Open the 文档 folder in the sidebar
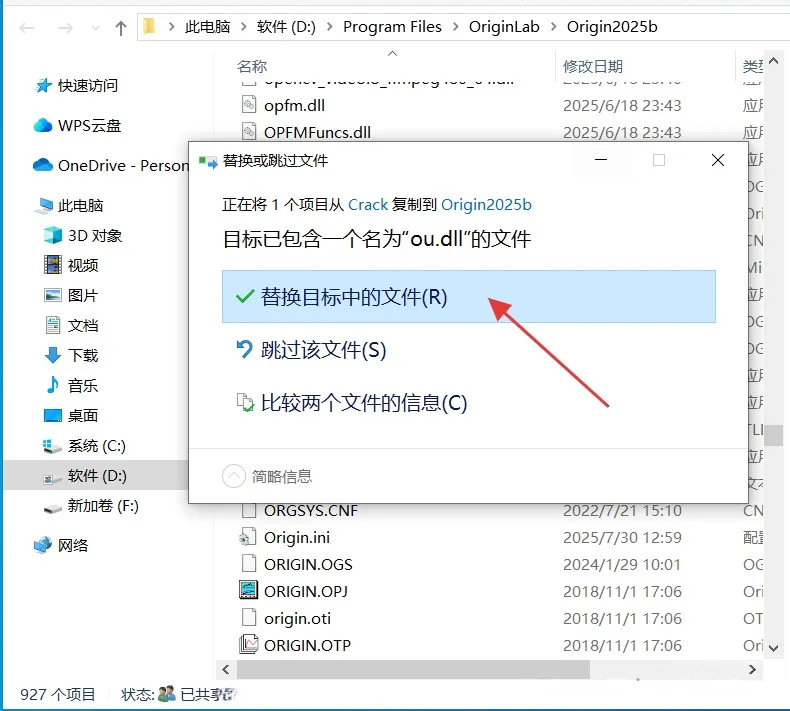Screen dimensions: 790x711 pyautogui.click(x=83, y=326)
